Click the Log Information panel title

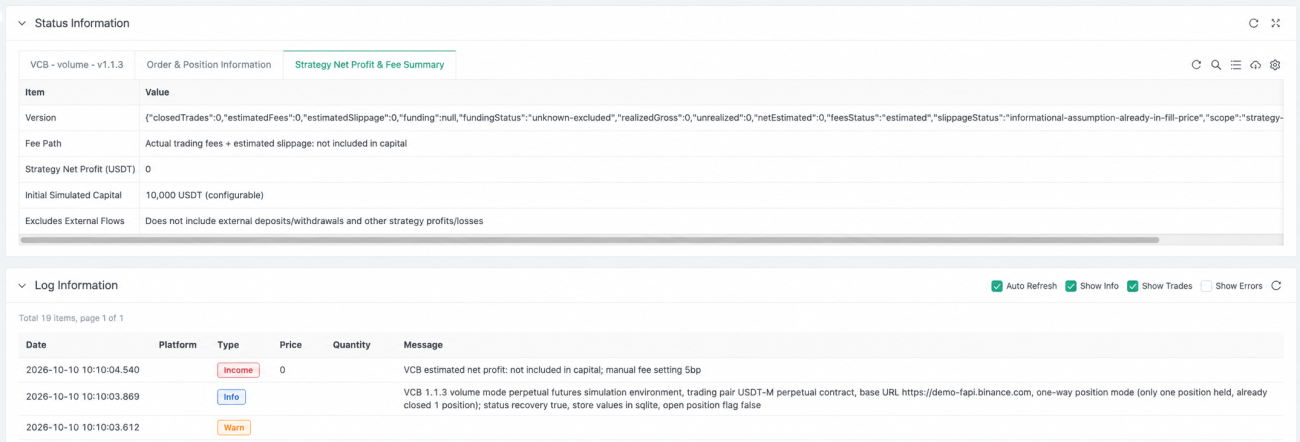pos(76,286)
